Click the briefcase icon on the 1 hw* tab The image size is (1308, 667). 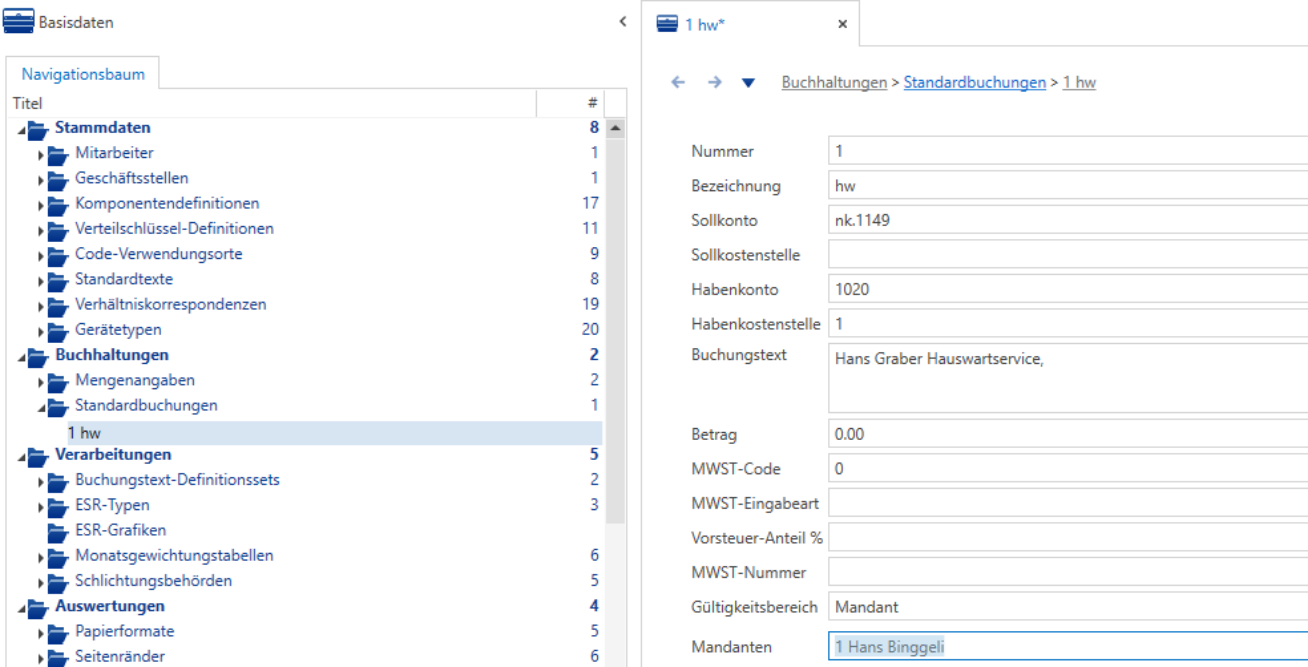pyautogui.click(x=667, y=24)
